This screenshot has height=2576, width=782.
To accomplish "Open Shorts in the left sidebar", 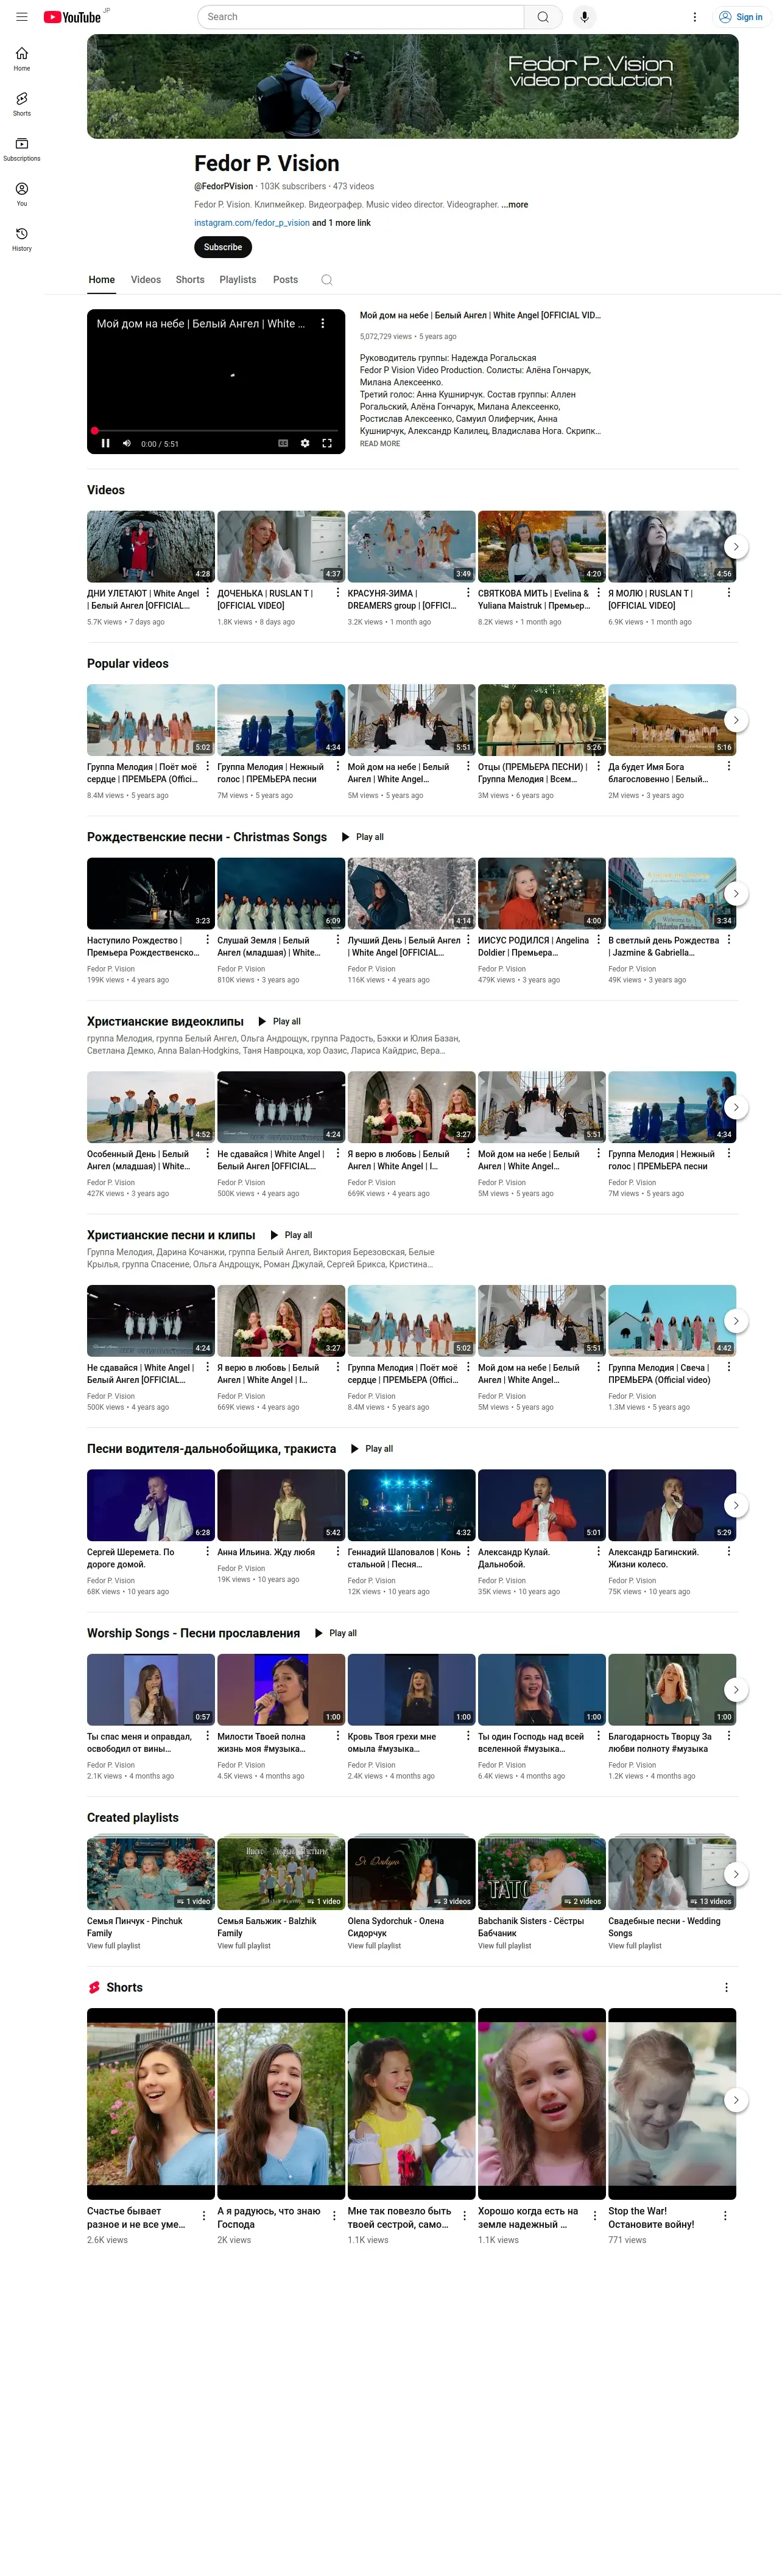I will (22, 104).
